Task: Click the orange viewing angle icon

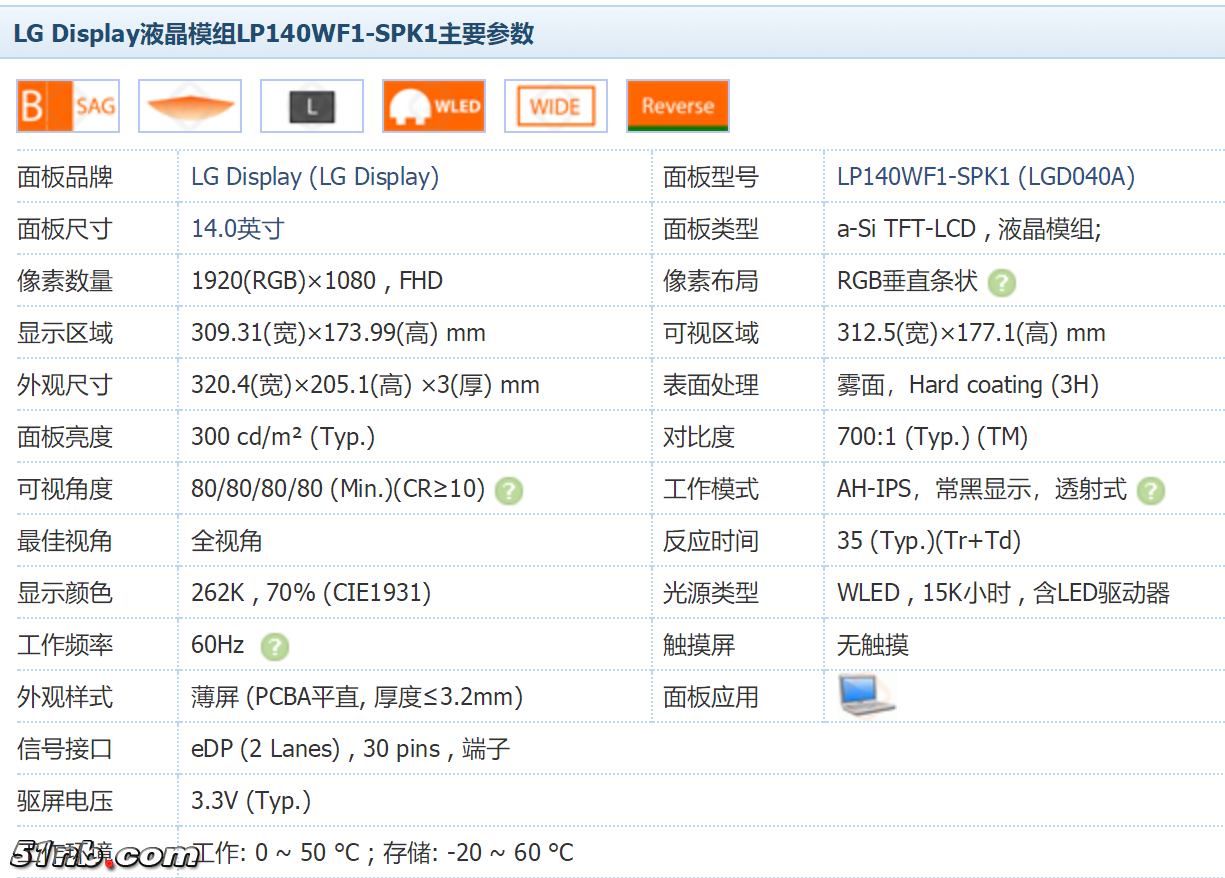Action: [x=190, y=106]
